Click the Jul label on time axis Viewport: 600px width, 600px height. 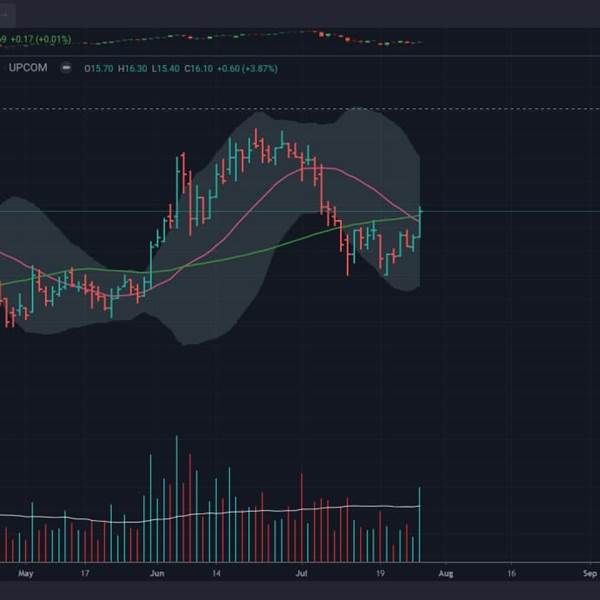(x=302, y=573)
